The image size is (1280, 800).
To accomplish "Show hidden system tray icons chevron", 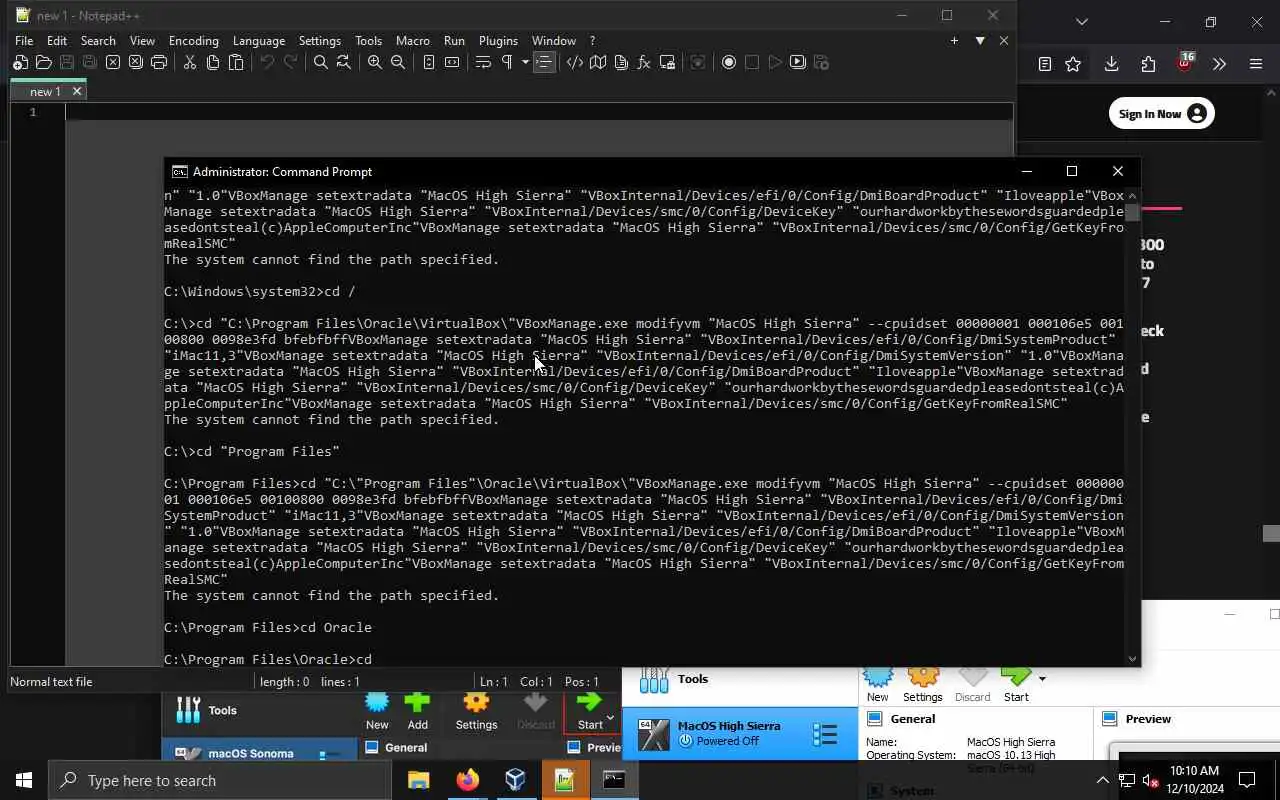I will 1102,780.
